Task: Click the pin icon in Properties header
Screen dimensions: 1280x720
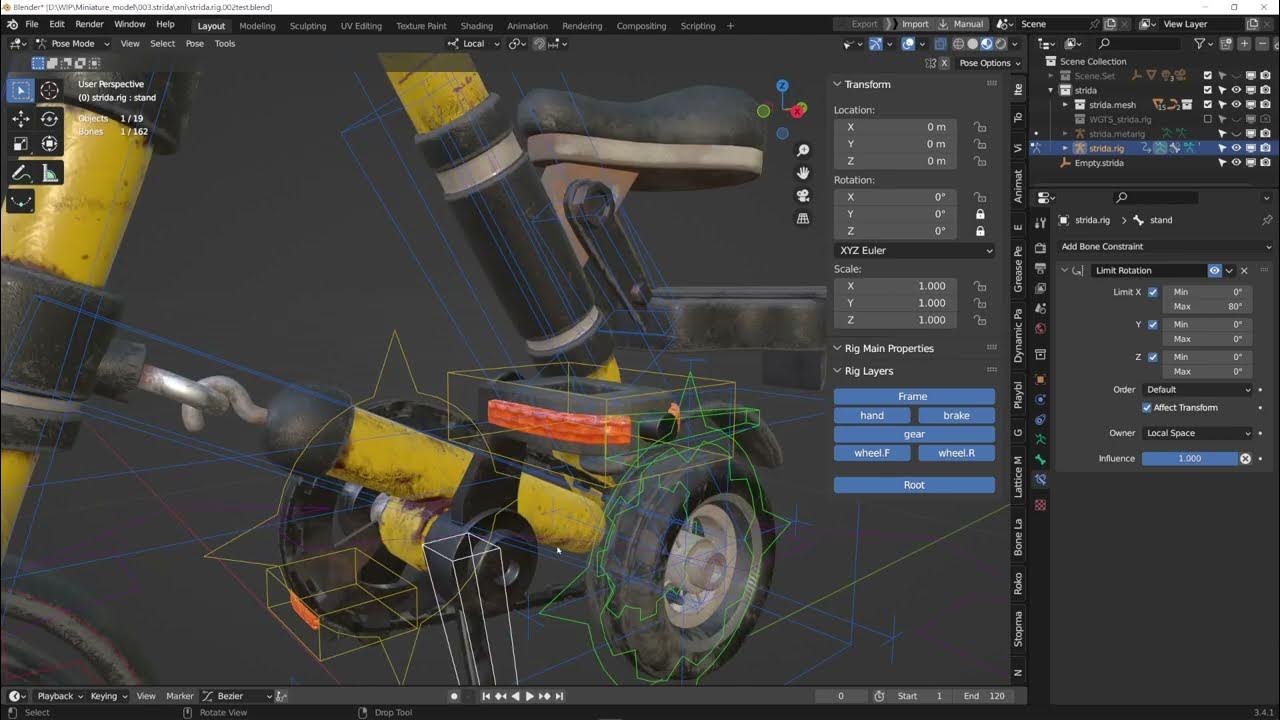Action: (x=1267, y=220)
